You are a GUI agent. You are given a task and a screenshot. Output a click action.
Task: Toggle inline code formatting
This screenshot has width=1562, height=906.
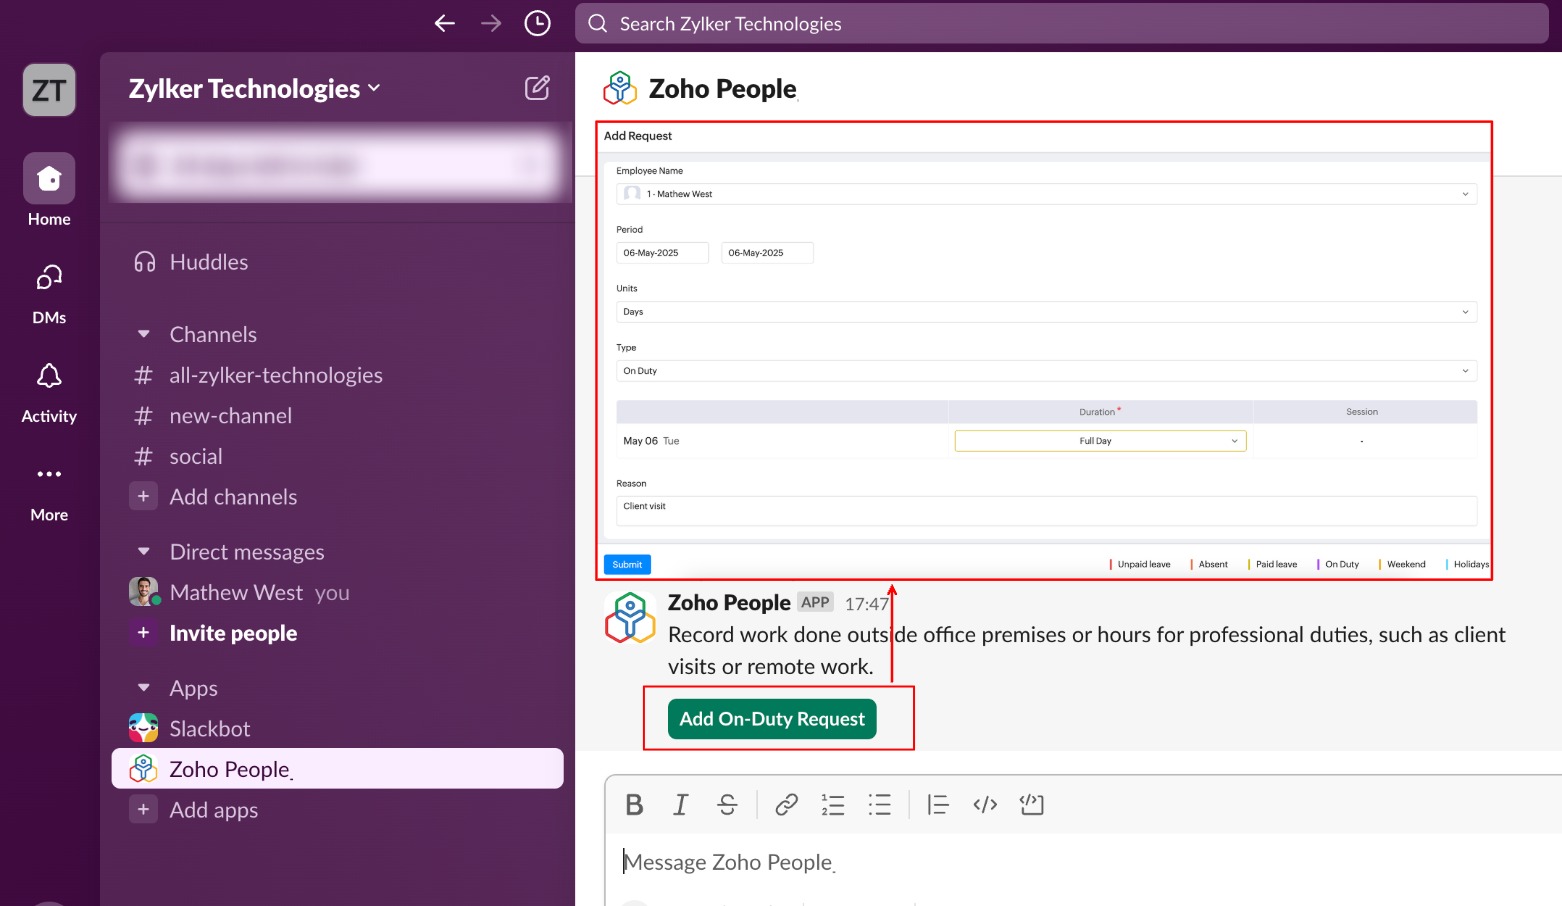click(985, 805)
